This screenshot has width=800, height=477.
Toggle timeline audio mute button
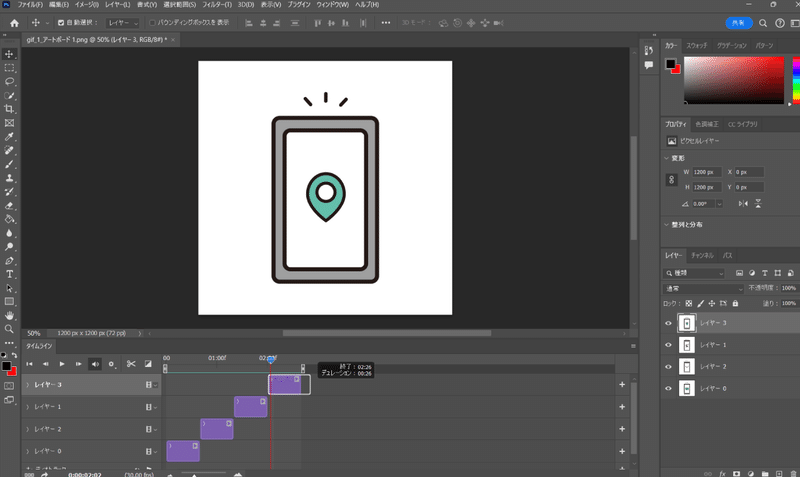95,364
